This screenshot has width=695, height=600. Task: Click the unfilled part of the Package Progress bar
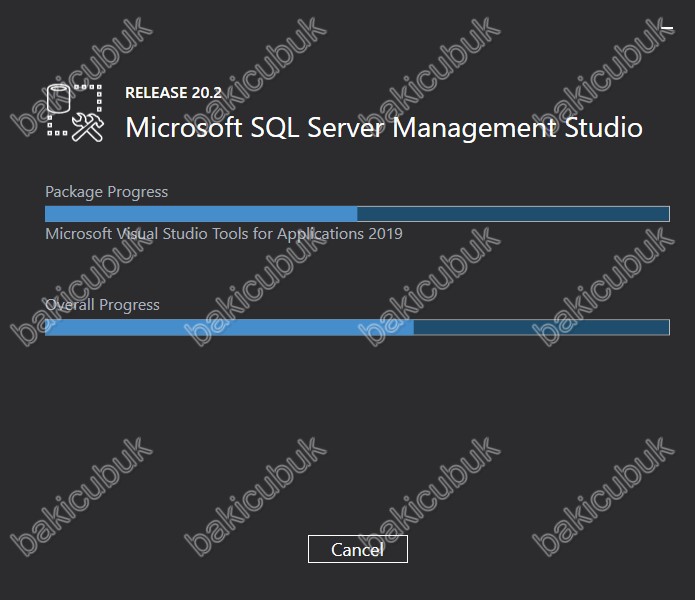tap(513, 214)
